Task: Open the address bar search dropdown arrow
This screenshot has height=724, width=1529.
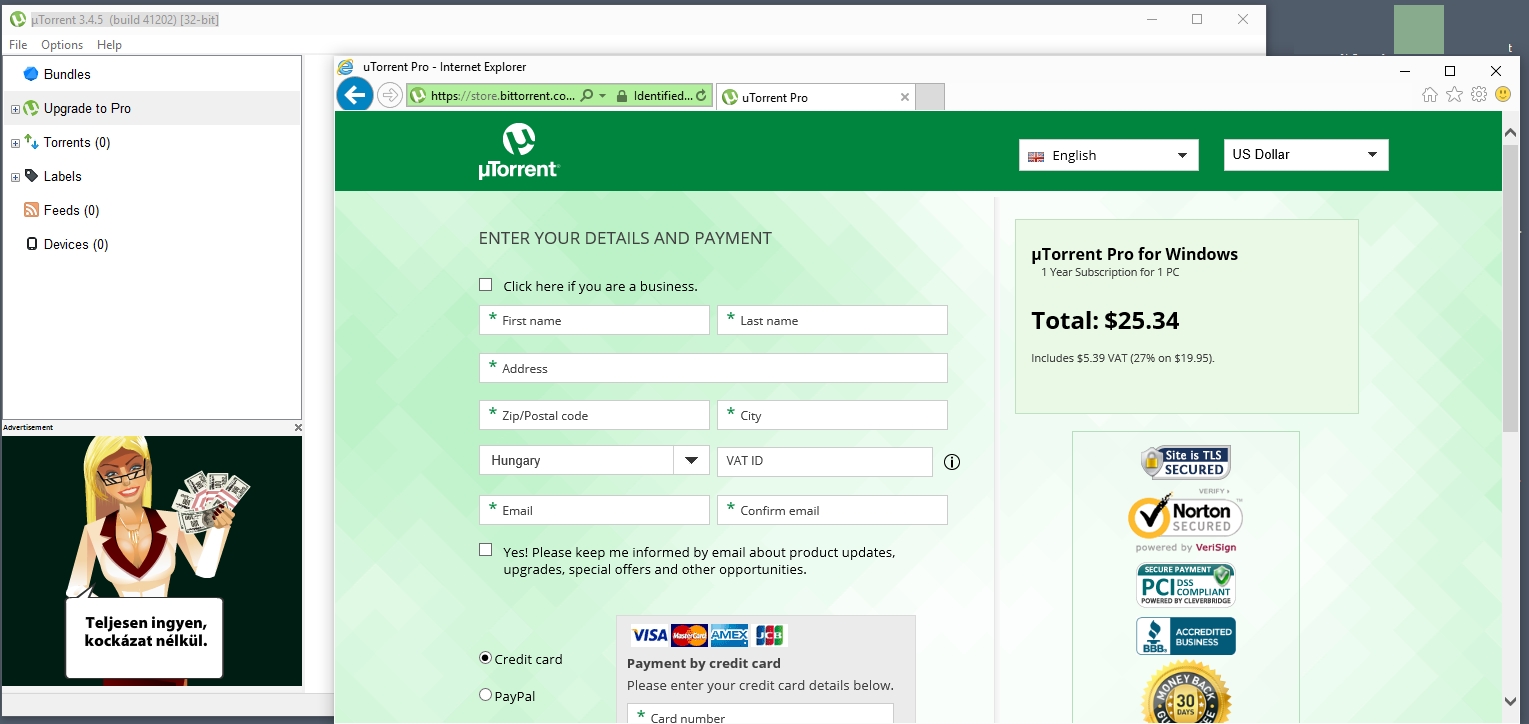Action: [x=603, y=96]
